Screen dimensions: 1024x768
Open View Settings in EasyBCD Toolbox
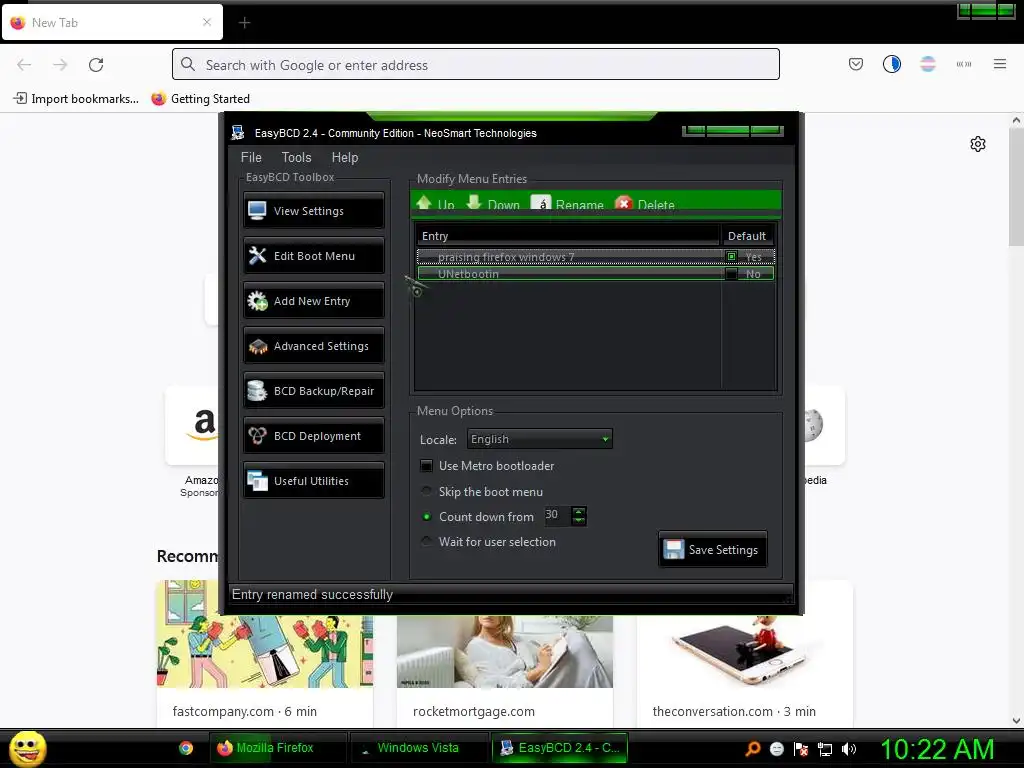tap(313, 211)
